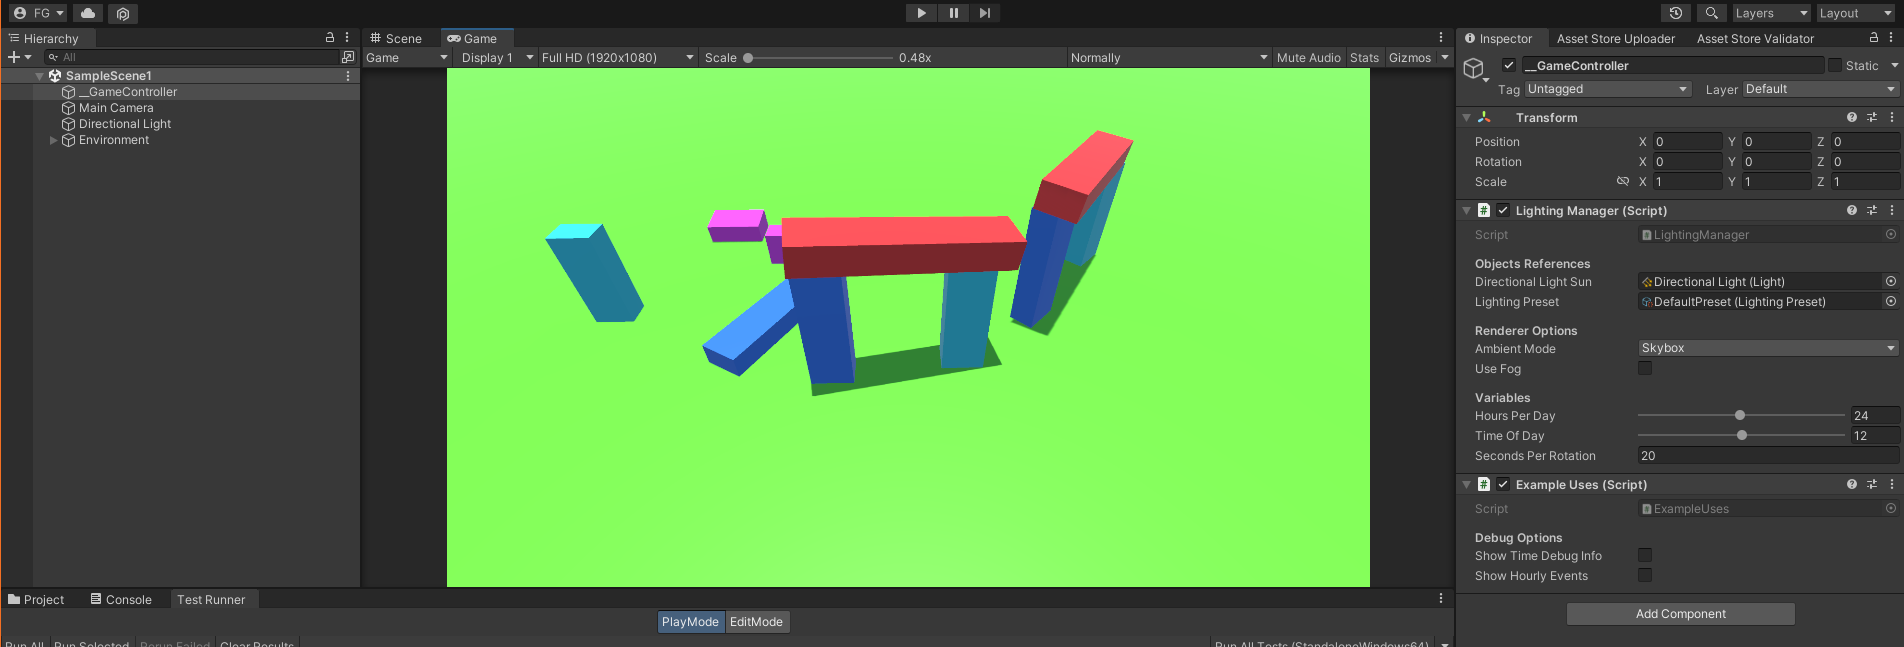1904x647 pixels.
Task: Open the cloud services icon
Action: (x=88, y=13)
